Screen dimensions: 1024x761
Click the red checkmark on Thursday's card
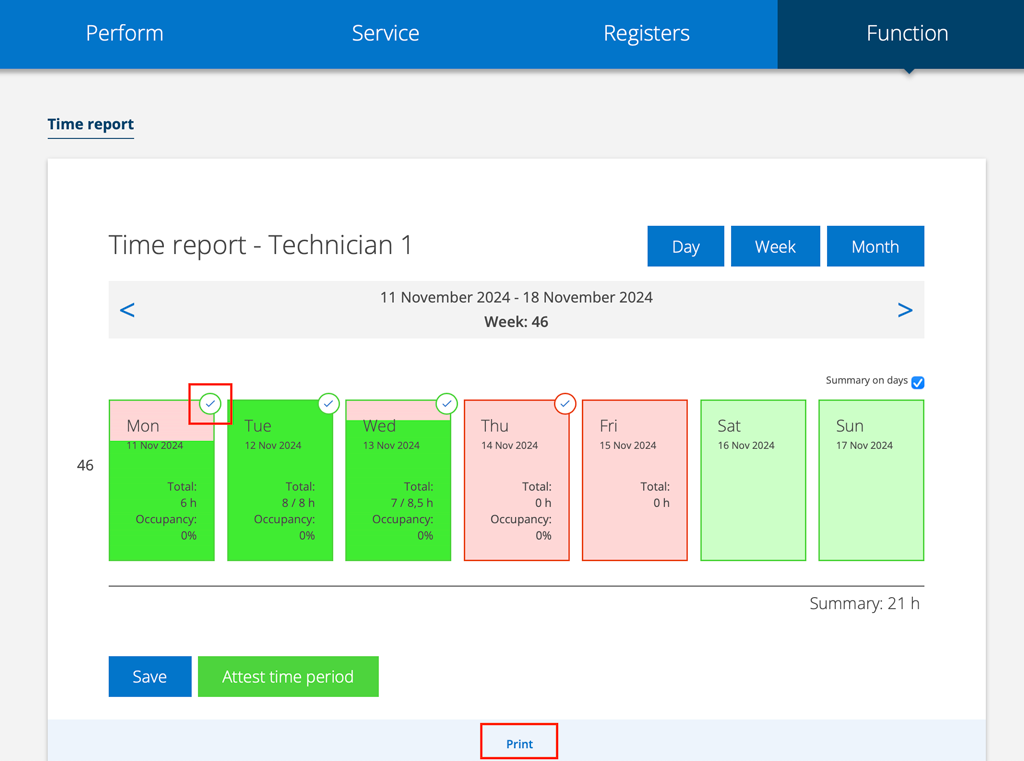(x=565, y=404)
